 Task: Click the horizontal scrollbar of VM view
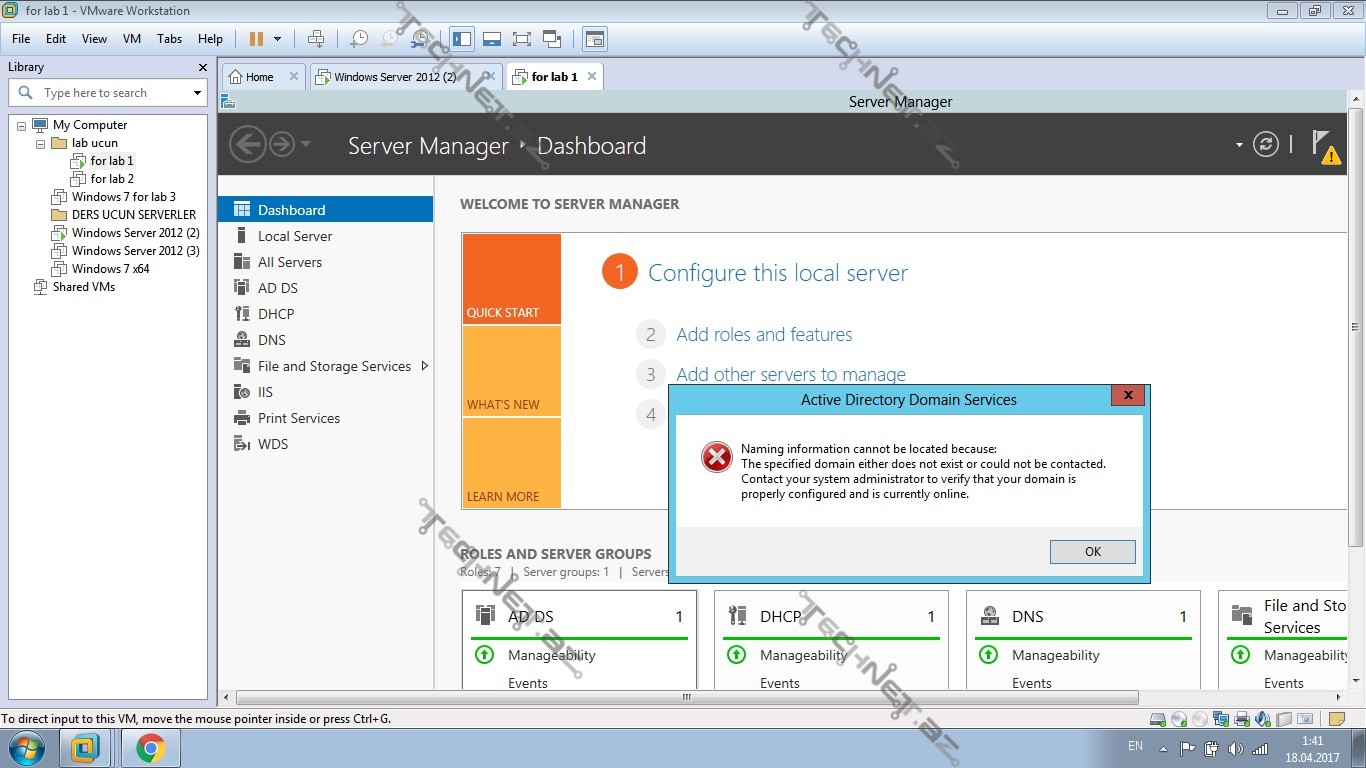pos(686,698)
